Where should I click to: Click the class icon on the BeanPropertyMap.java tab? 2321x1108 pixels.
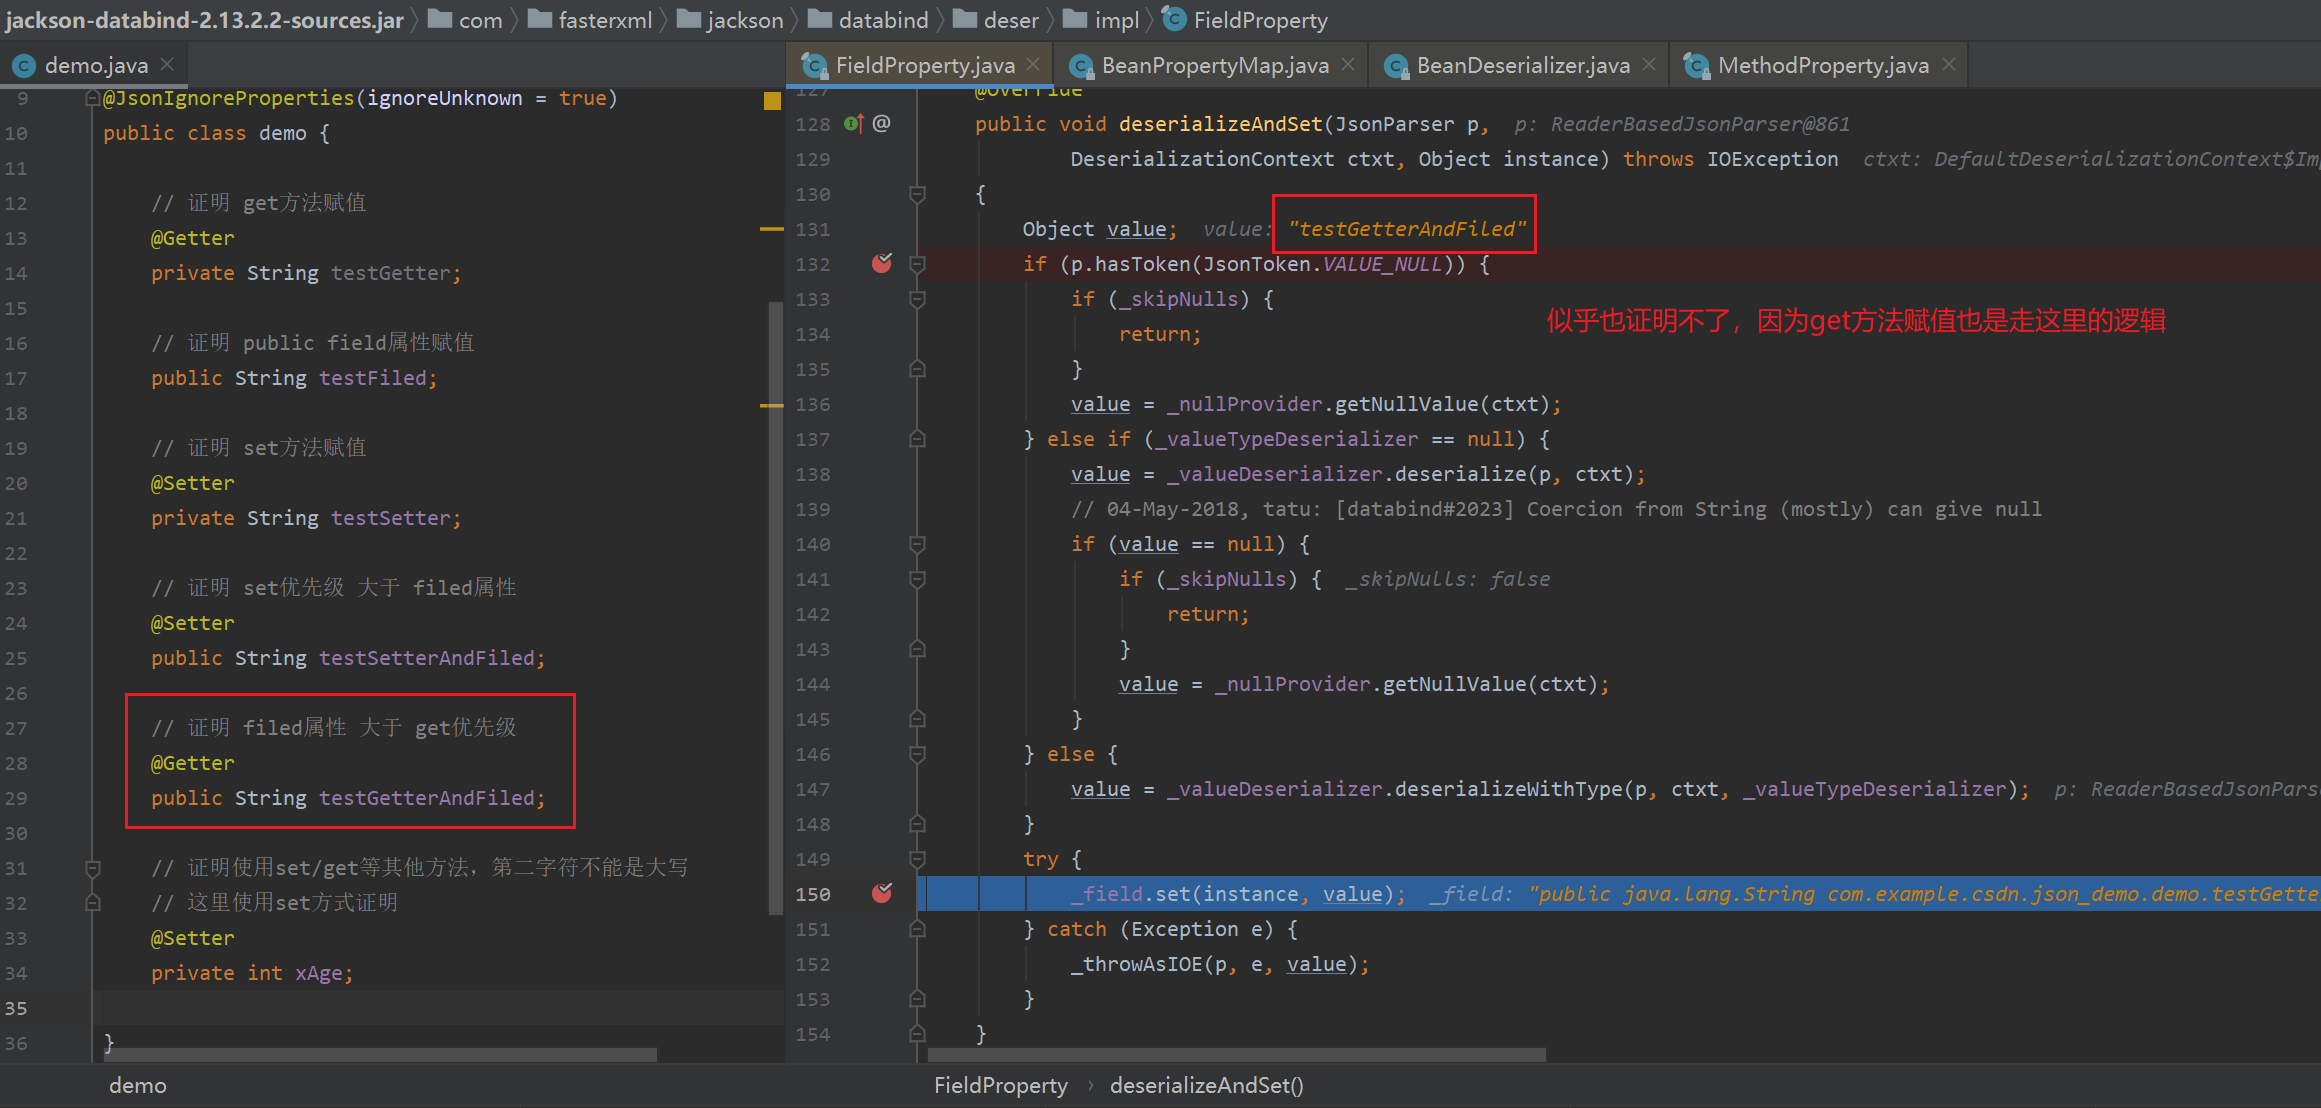(1080, 65)
